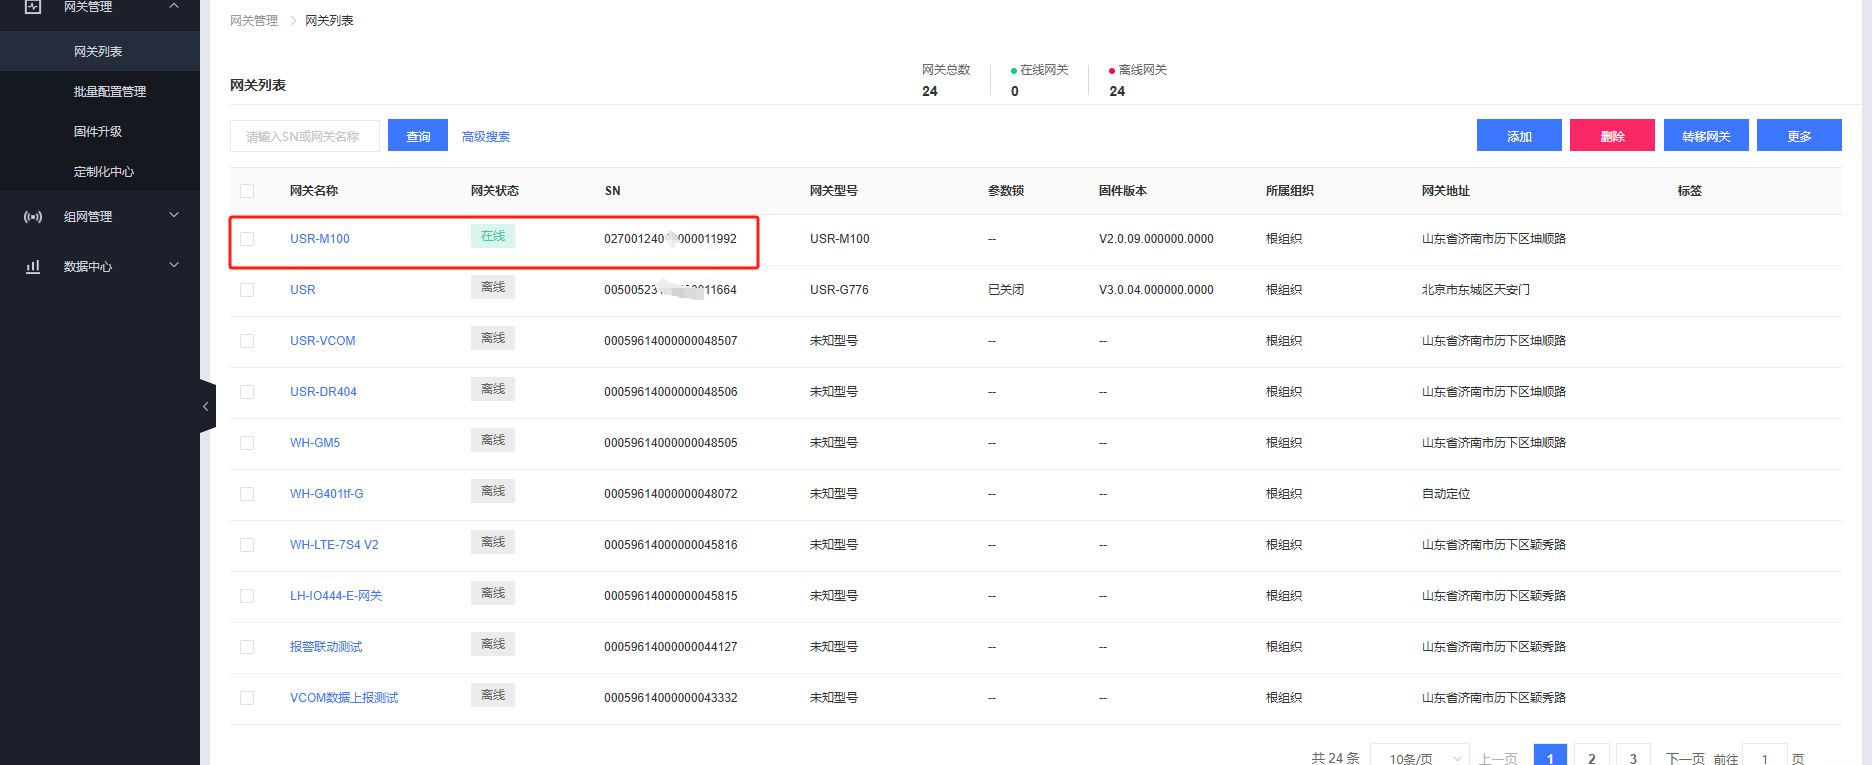Open the 10条/页 page size dropdown
Screen dimensions: 1872x765
[x=1419, y=758]
